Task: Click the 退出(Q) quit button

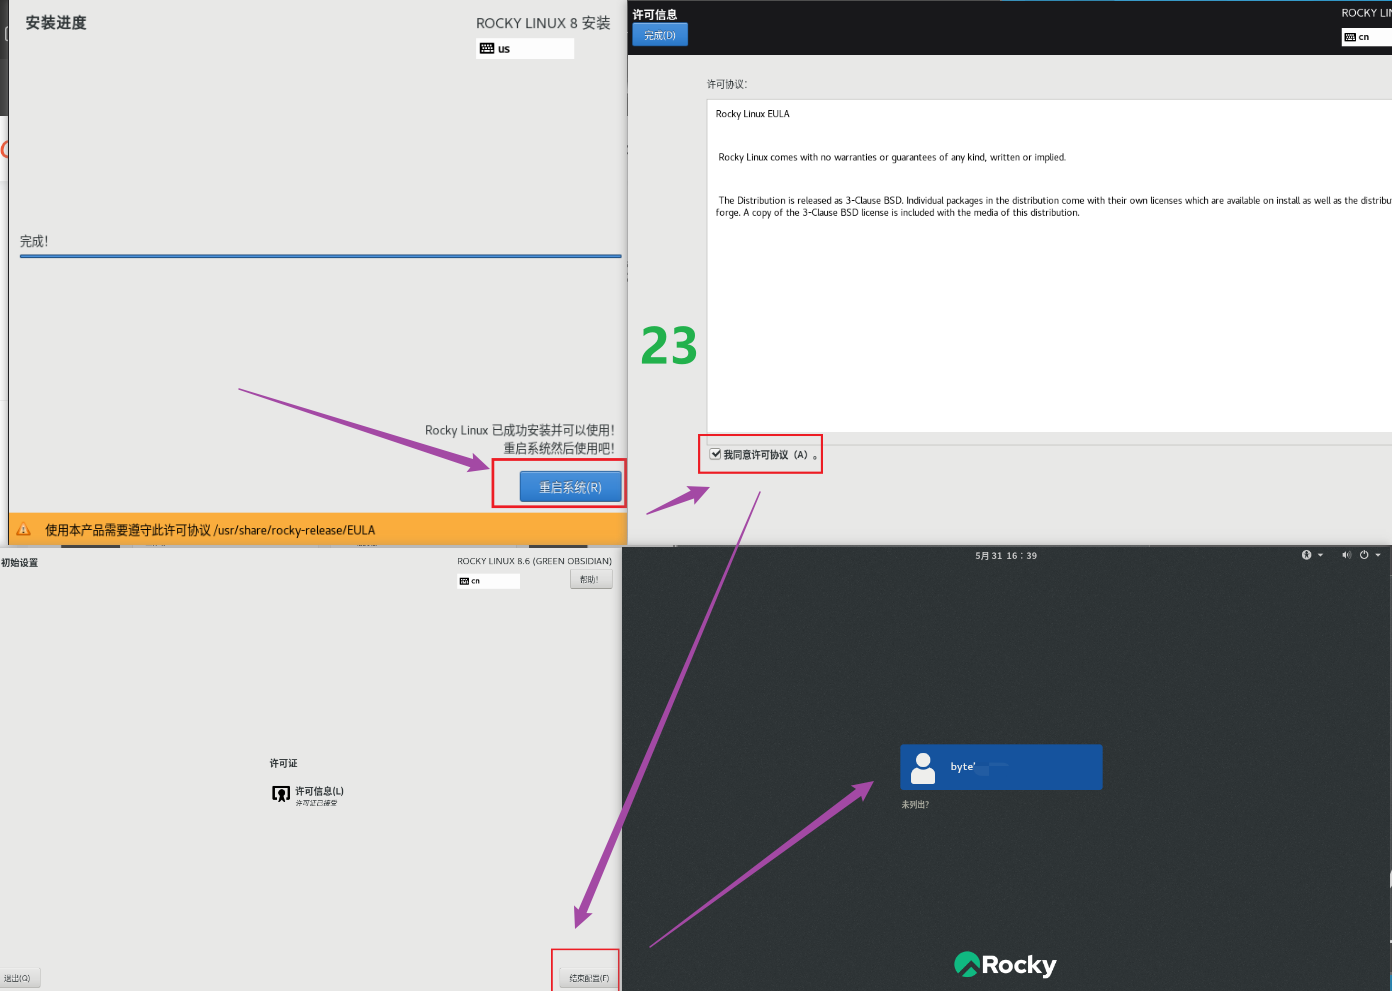Action: click(x=19, y=978)
